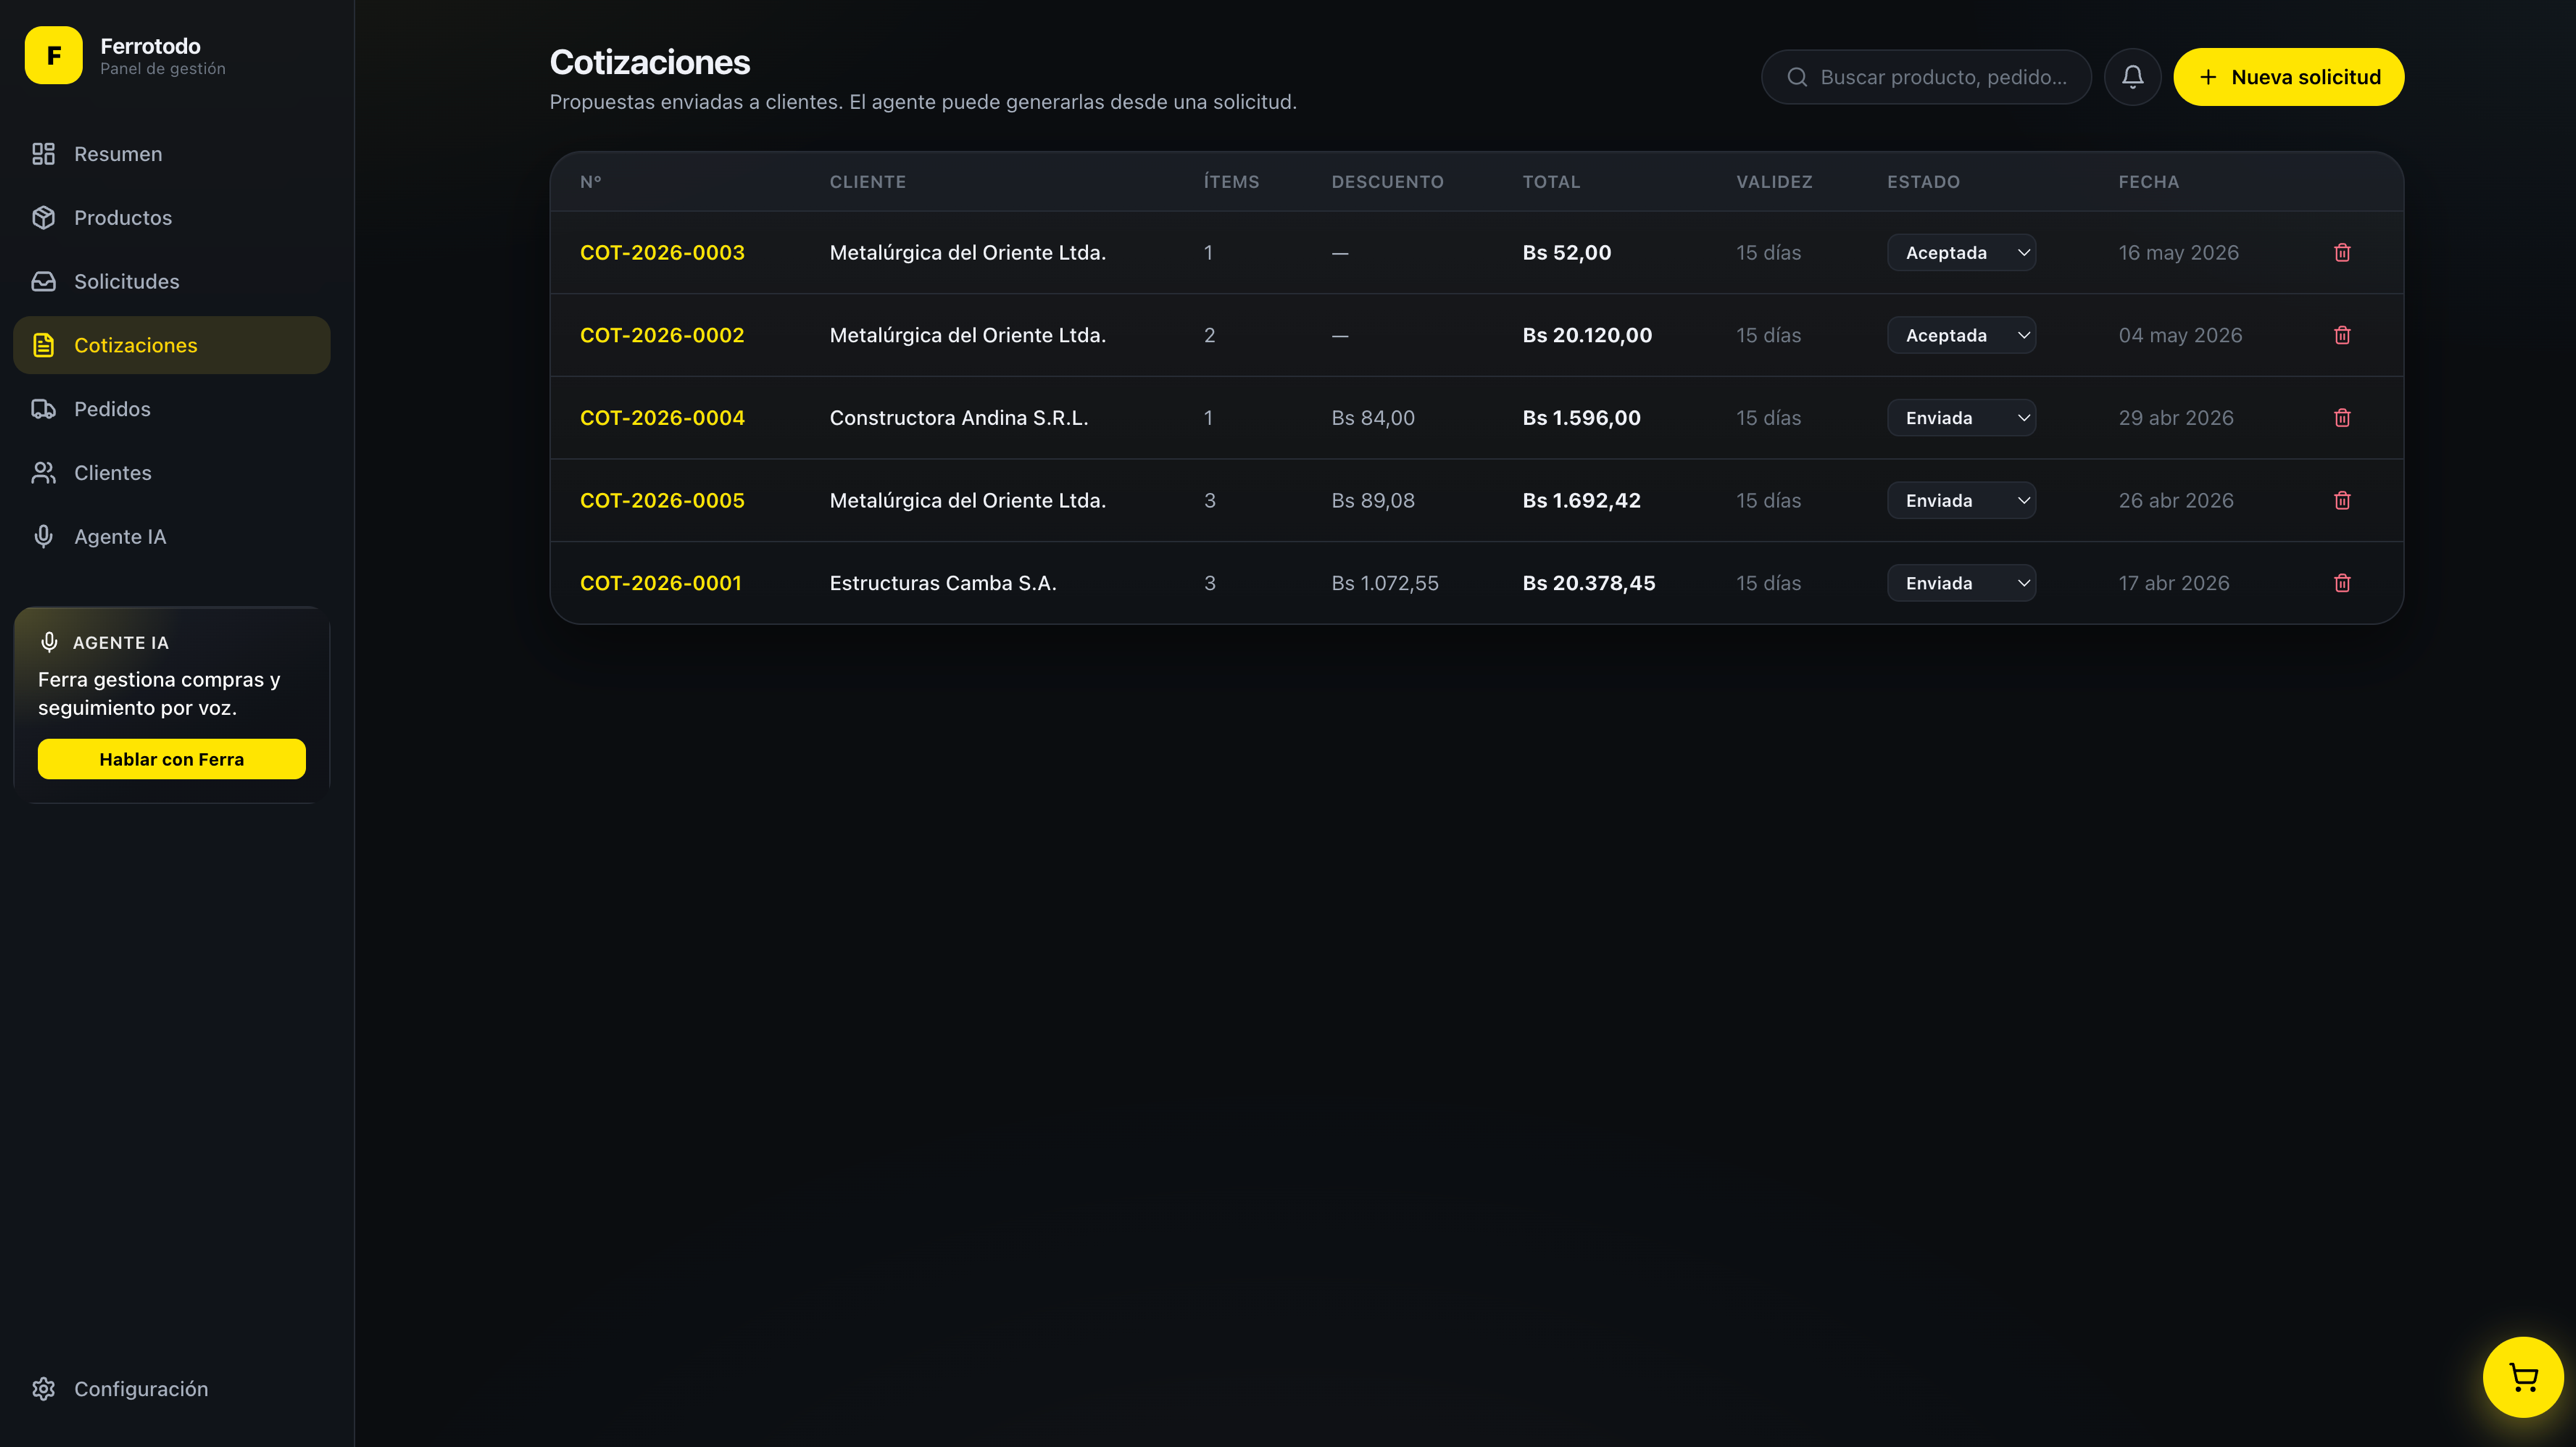
Task: Click the Resumen dashboard grid icon
Action: coord(43,154)
